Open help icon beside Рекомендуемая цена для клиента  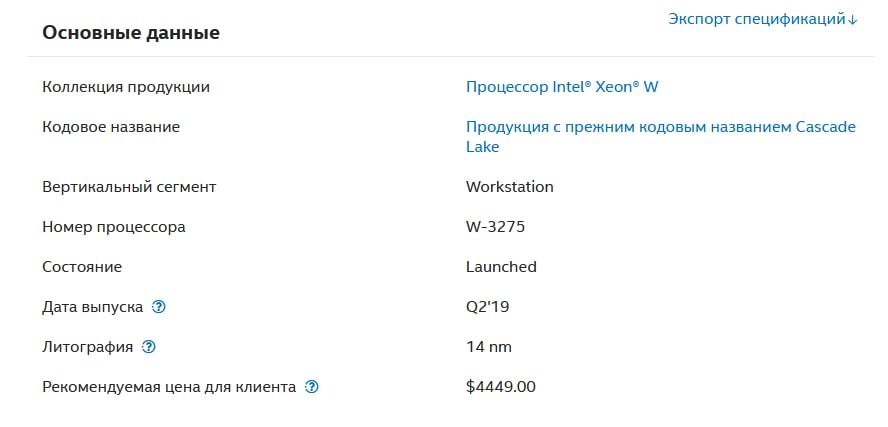click(x=311, y=387)
